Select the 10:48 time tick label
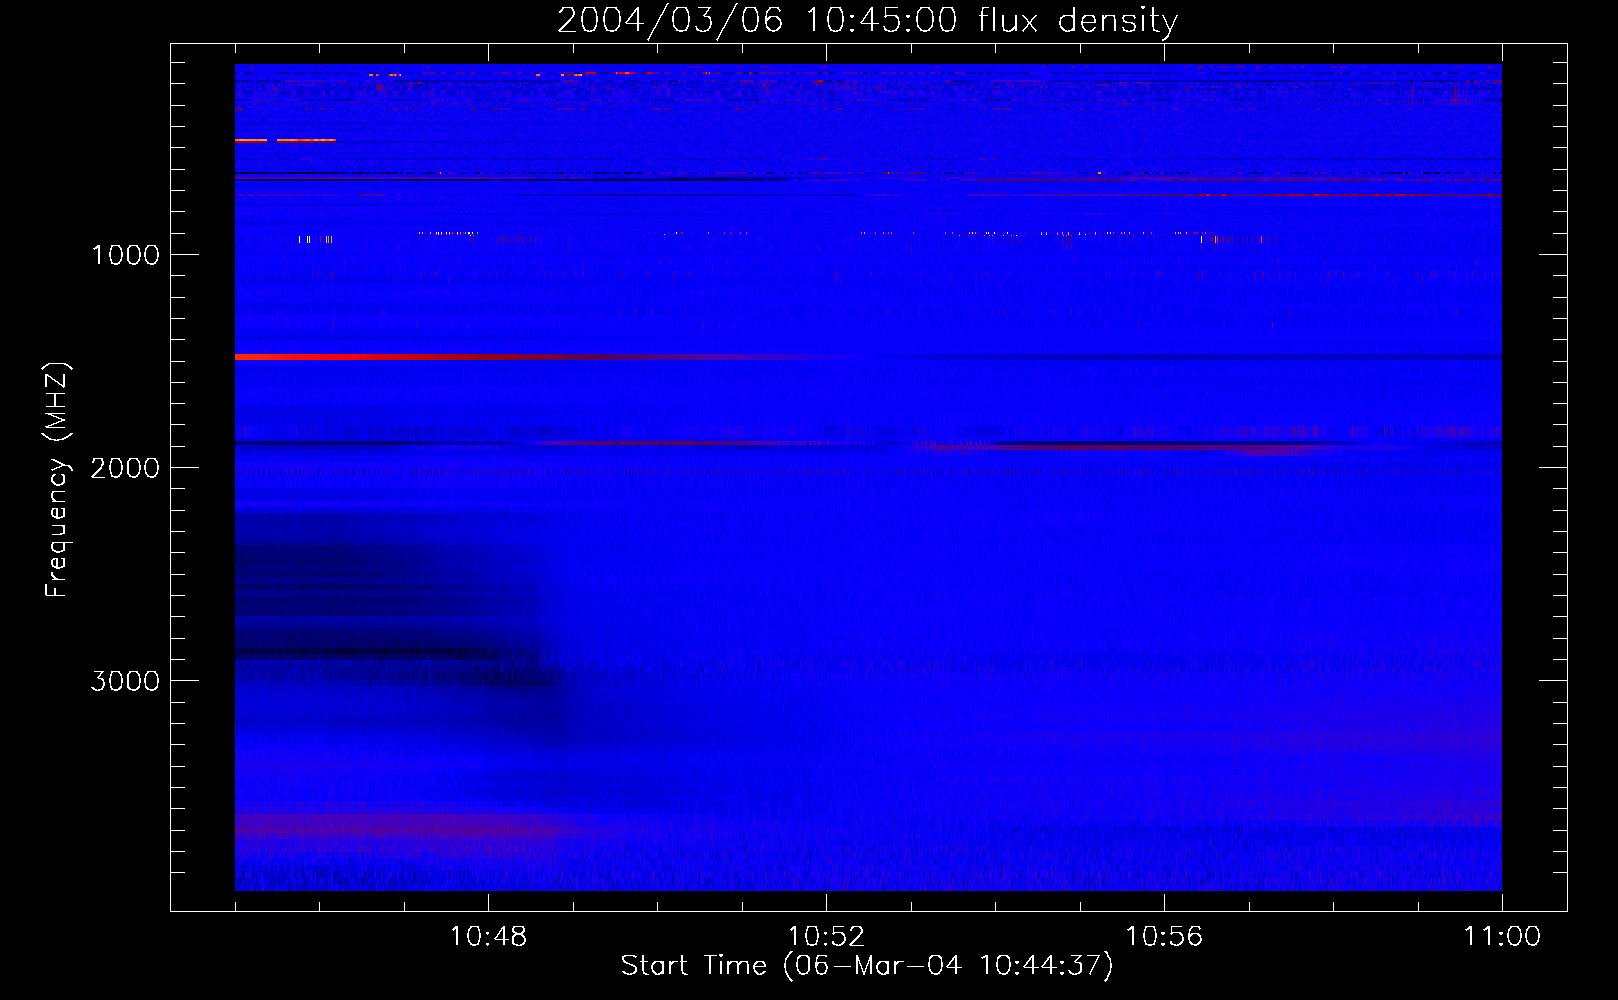Screen dimensions: 1618x1000 click(x=488, y=937)
